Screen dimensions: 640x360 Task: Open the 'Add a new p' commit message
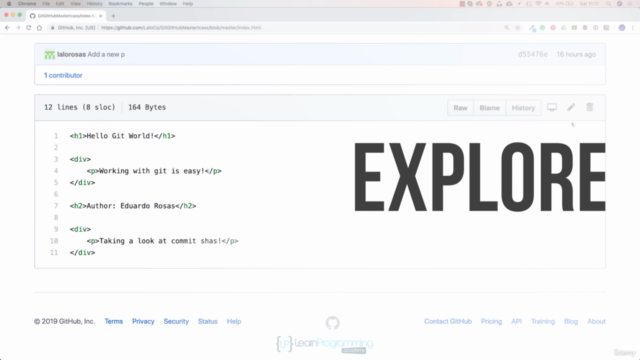coord(106,54)
